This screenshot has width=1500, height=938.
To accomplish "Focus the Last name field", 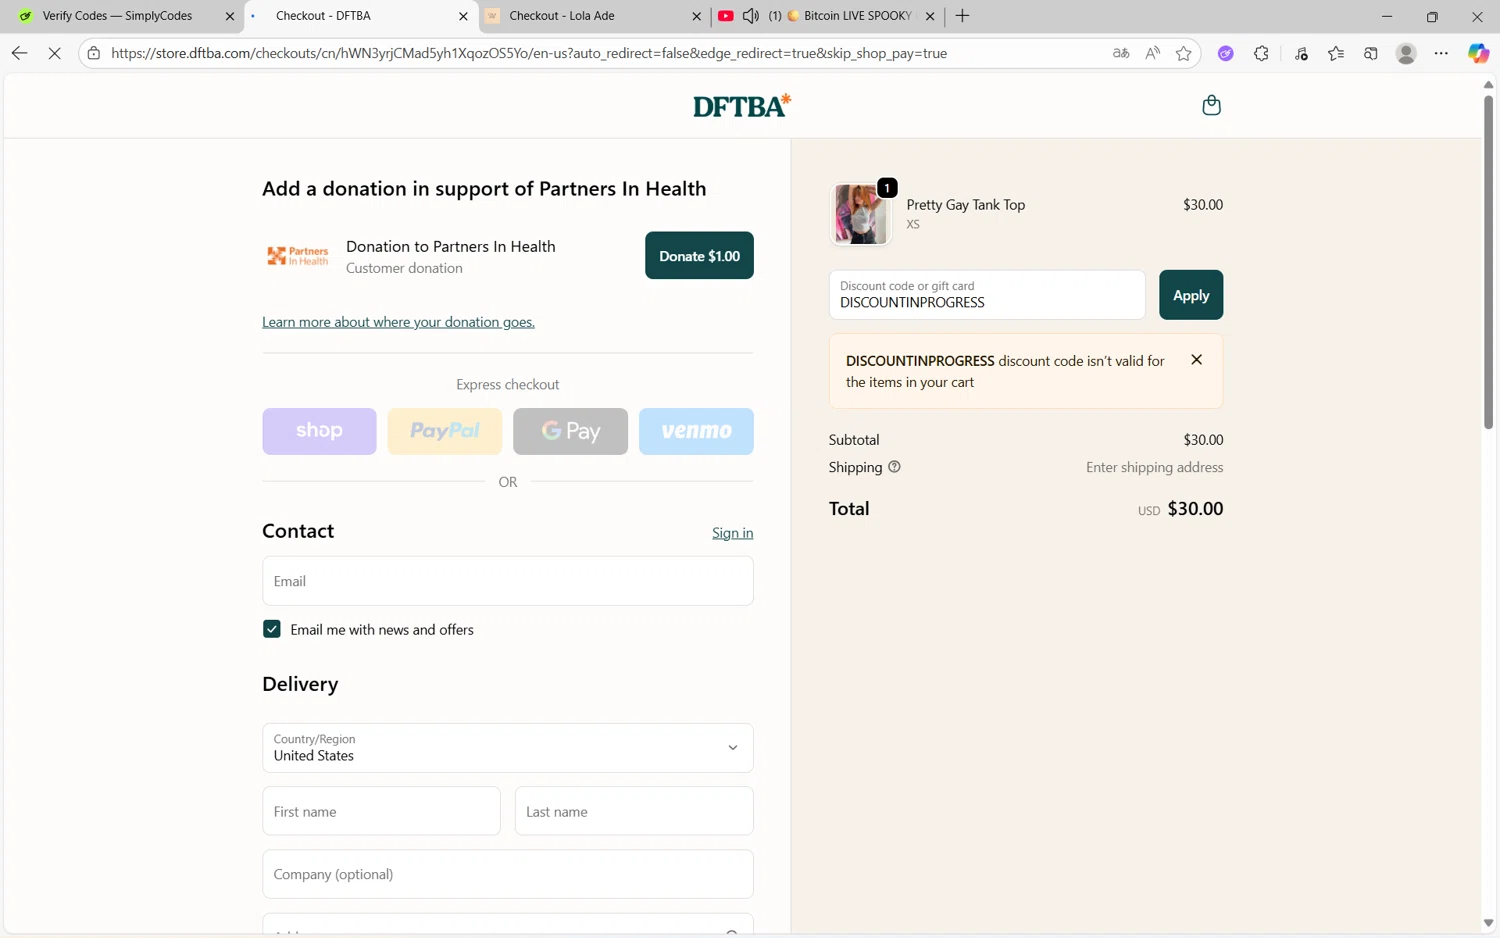I will coord(634,811).
